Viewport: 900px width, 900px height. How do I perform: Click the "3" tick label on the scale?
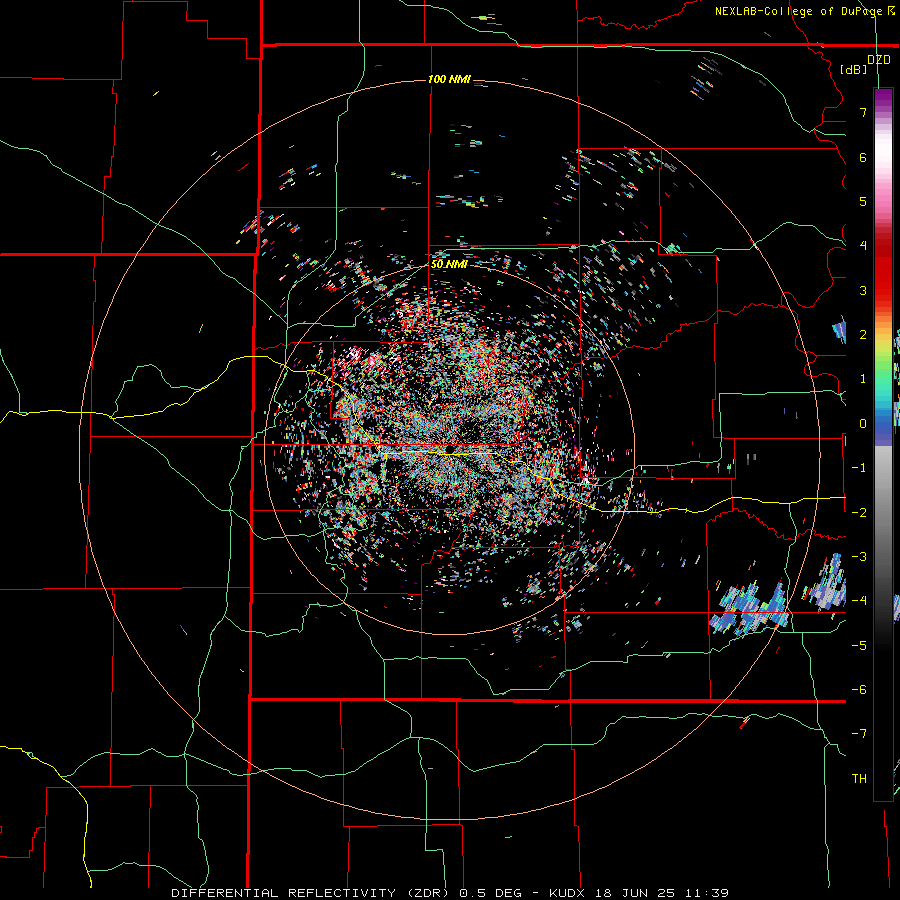(863, 290)
